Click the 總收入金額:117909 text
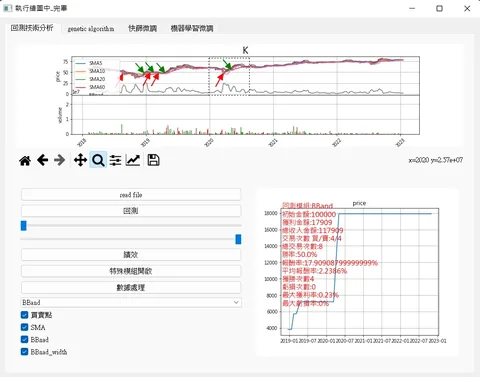Viewport: 480px width, 377px height. point(313,230)
